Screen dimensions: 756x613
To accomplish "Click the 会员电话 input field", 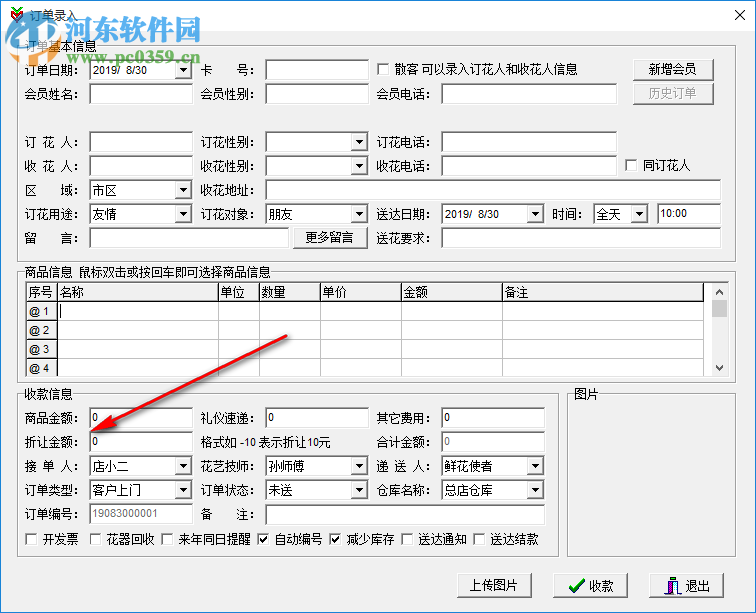I will click(529, 94).
